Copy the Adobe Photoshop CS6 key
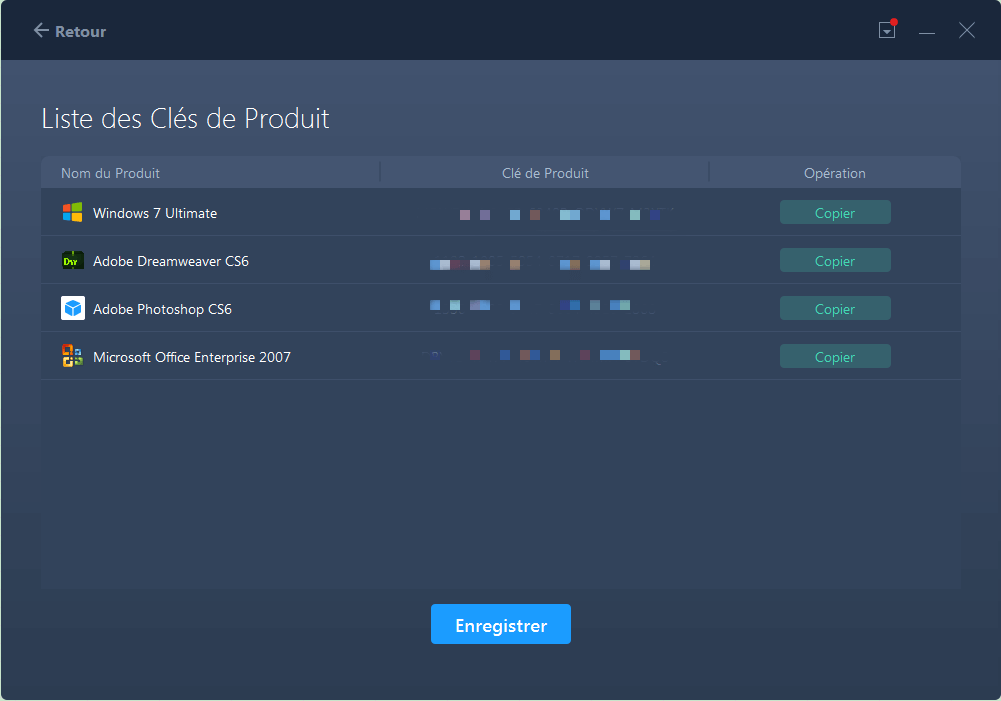Viewport: 1001px width, 701px height. point(835,308)
